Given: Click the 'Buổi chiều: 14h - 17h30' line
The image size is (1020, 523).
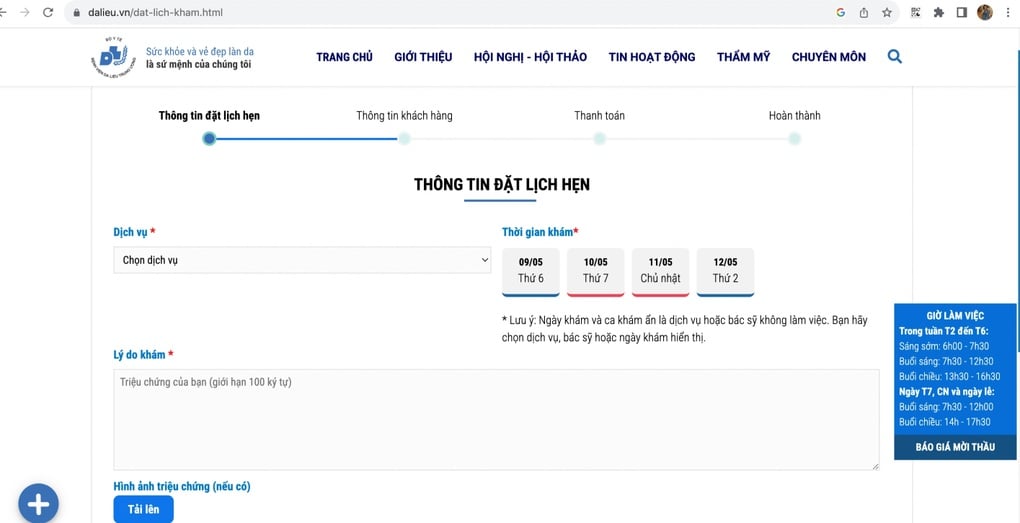Looking at the screenshot, I should (x=945, y=422).
